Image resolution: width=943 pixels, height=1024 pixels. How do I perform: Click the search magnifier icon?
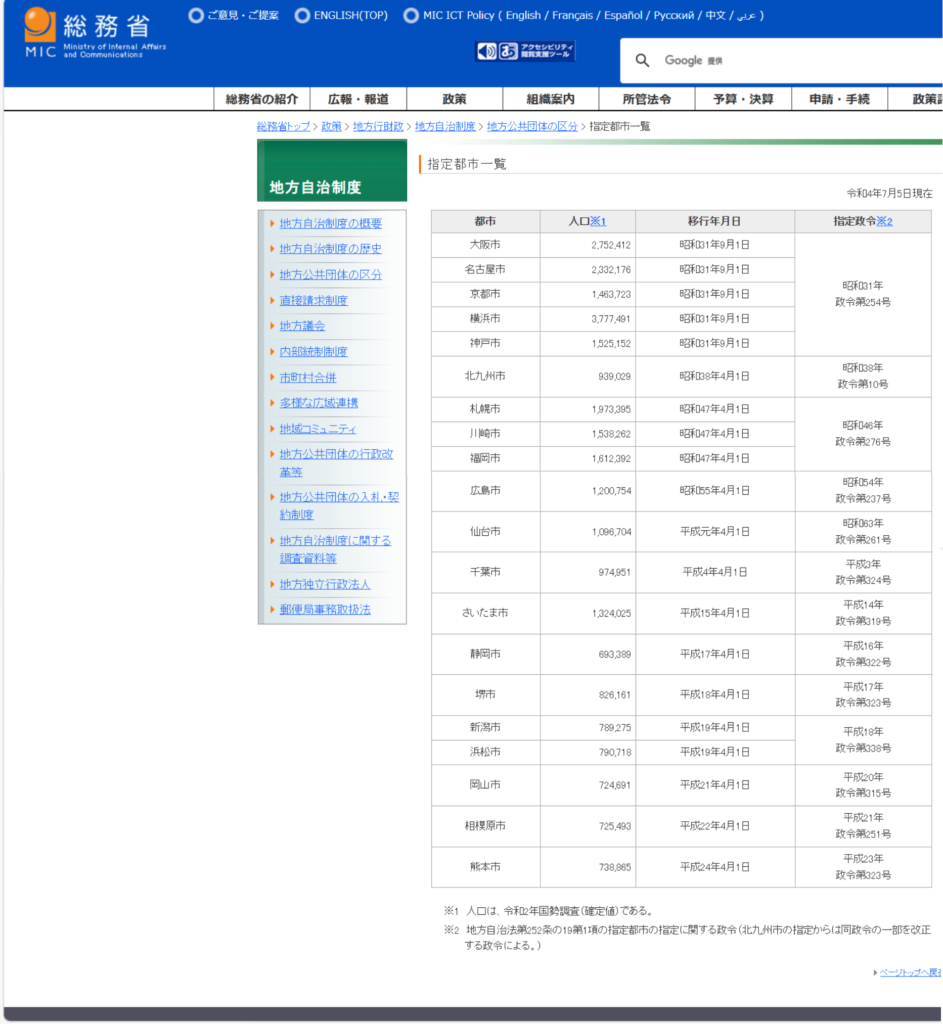642,61
